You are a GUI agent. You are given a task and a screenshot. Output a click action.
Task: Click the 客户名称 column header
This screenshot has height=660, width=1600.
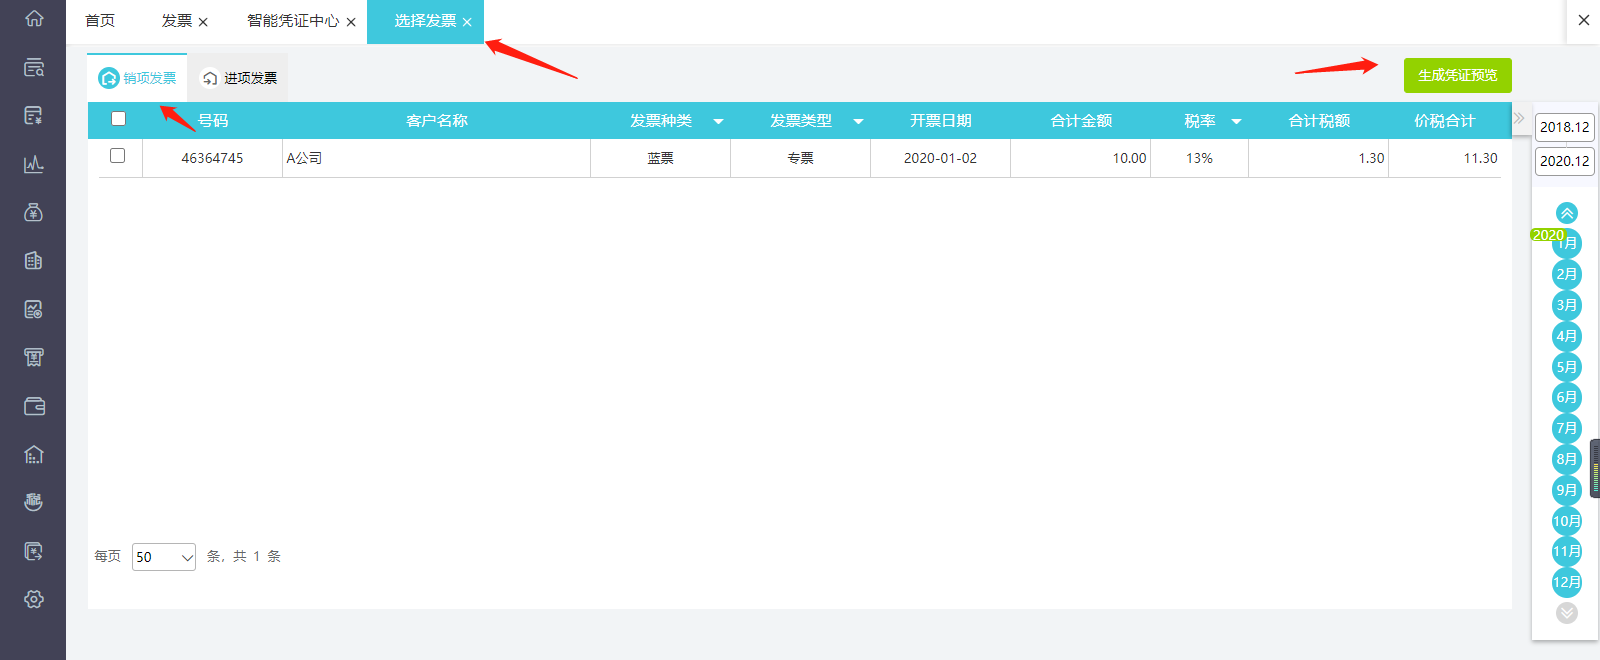pyautogui.click(x=437, y=120)
